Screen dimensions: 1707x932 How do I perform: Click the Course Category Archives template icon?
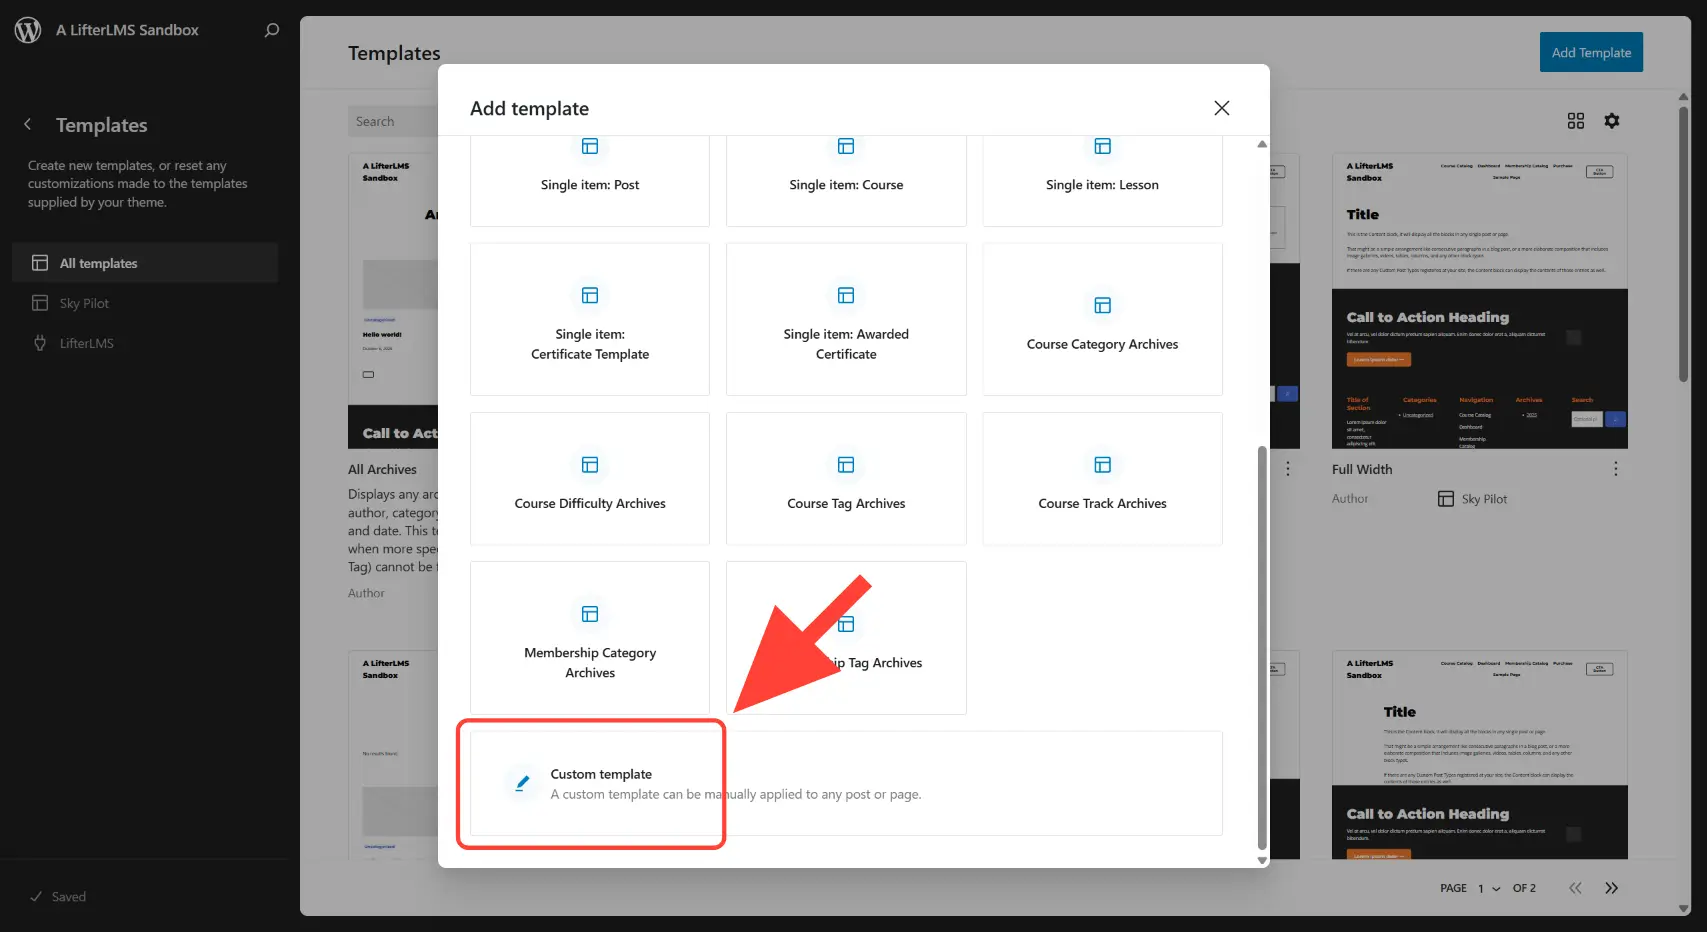coord(1101,306)
